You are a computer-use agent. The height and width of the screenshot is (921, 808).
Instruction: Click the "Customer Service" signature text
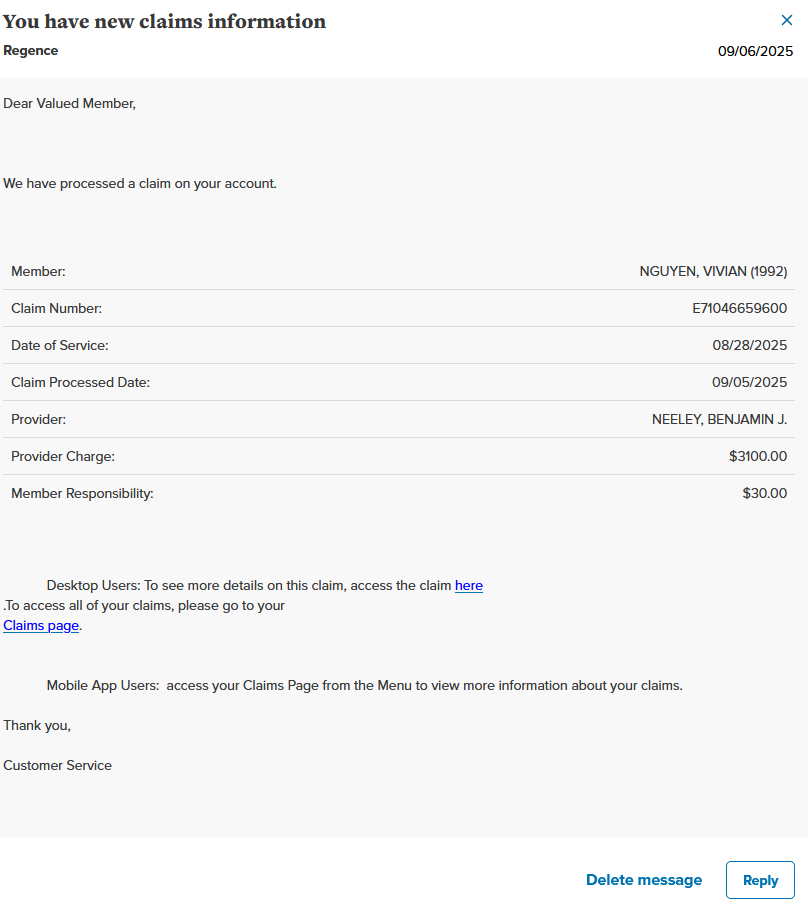click(57, 765)
